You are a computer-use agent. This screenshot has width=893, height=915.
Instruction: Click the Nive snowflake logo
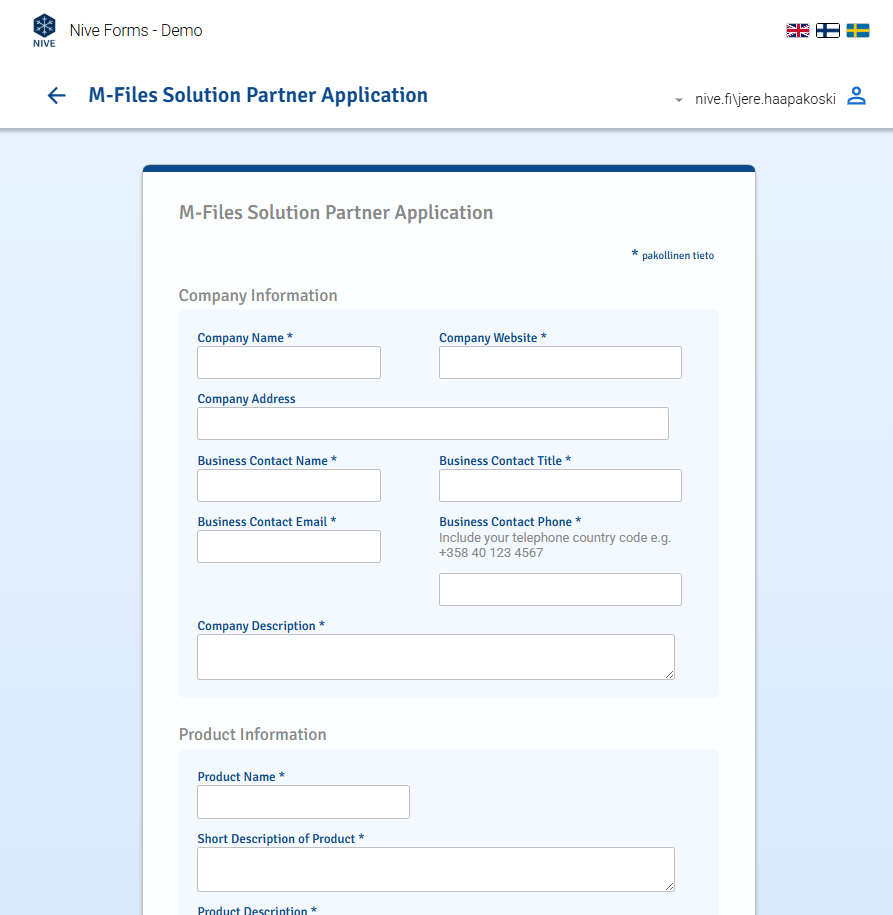[x=44, y=30]
